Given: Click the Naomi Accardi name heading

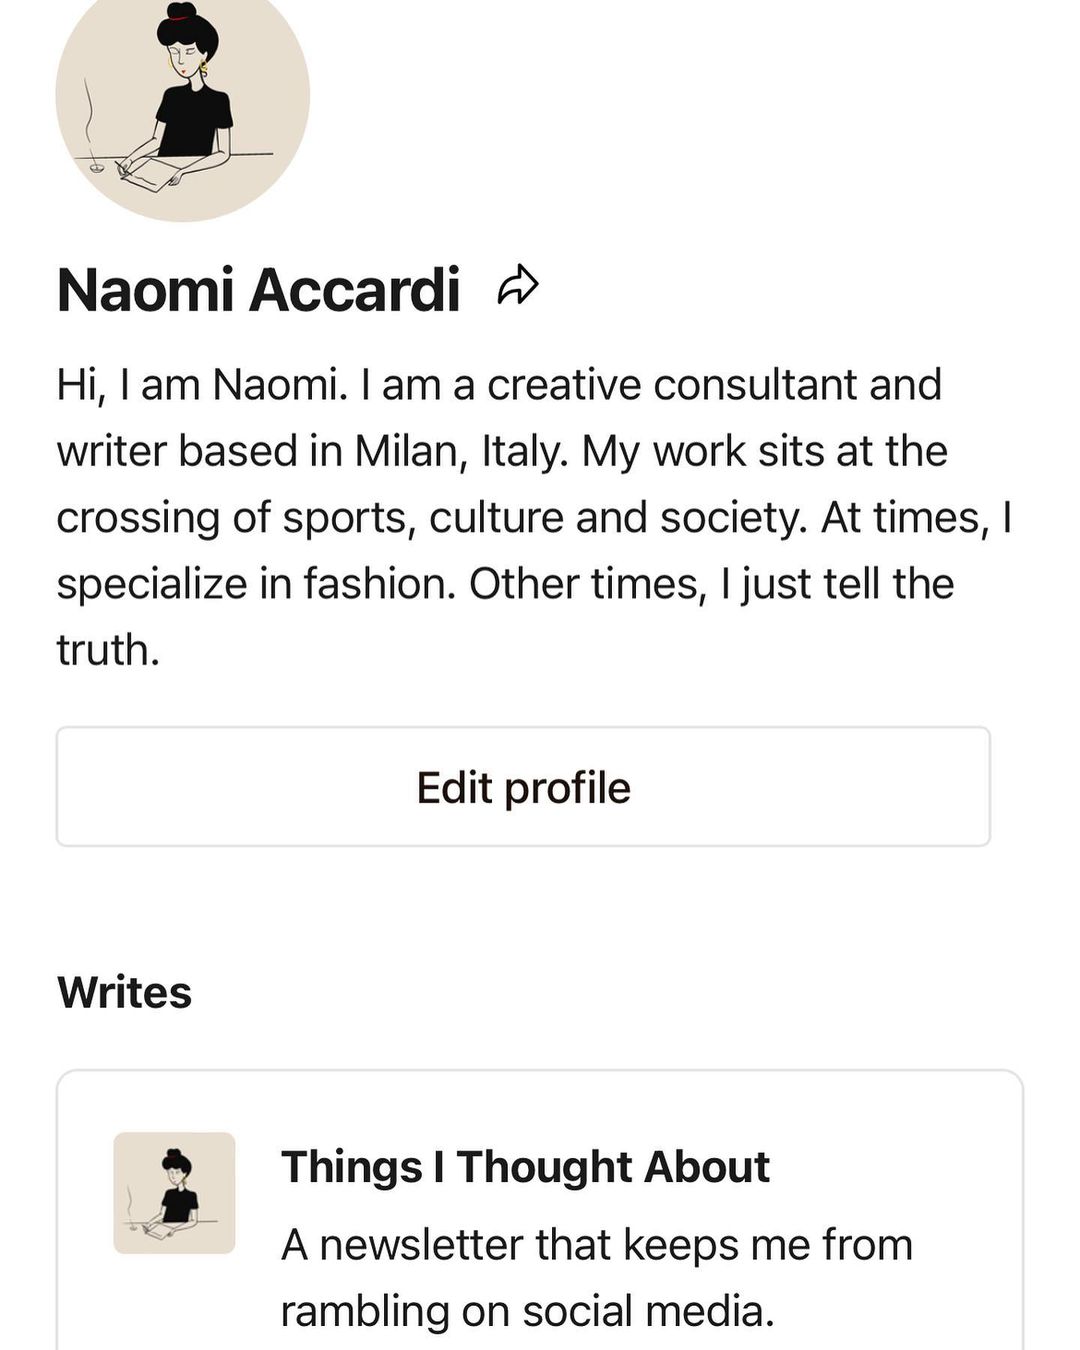Looking at the screenshot, I should tap(258, 290).
